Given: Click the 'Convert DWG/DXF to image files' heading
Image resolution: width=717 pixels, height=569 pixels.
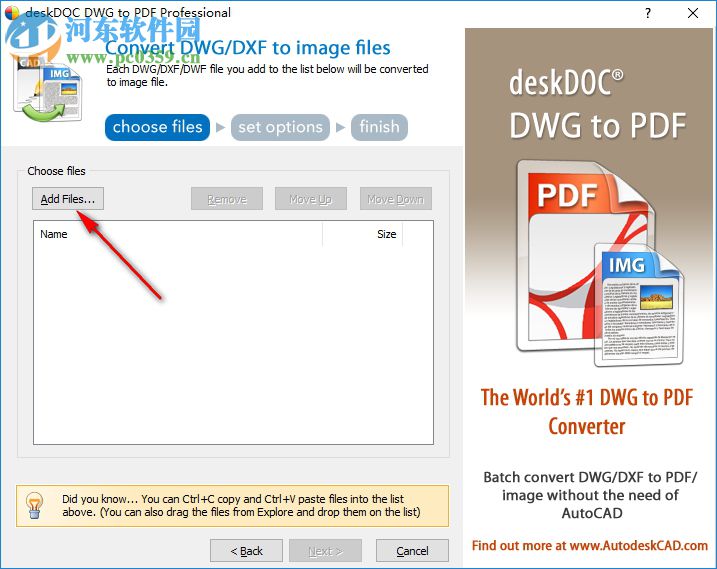Looking at the screenshot, I should 247,48.
